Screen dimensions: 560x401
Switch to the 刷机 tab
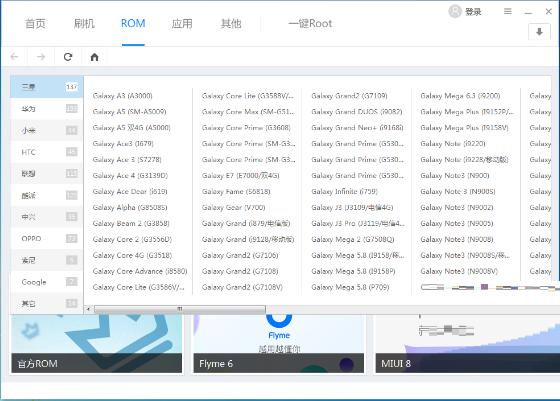coord(84,24)
